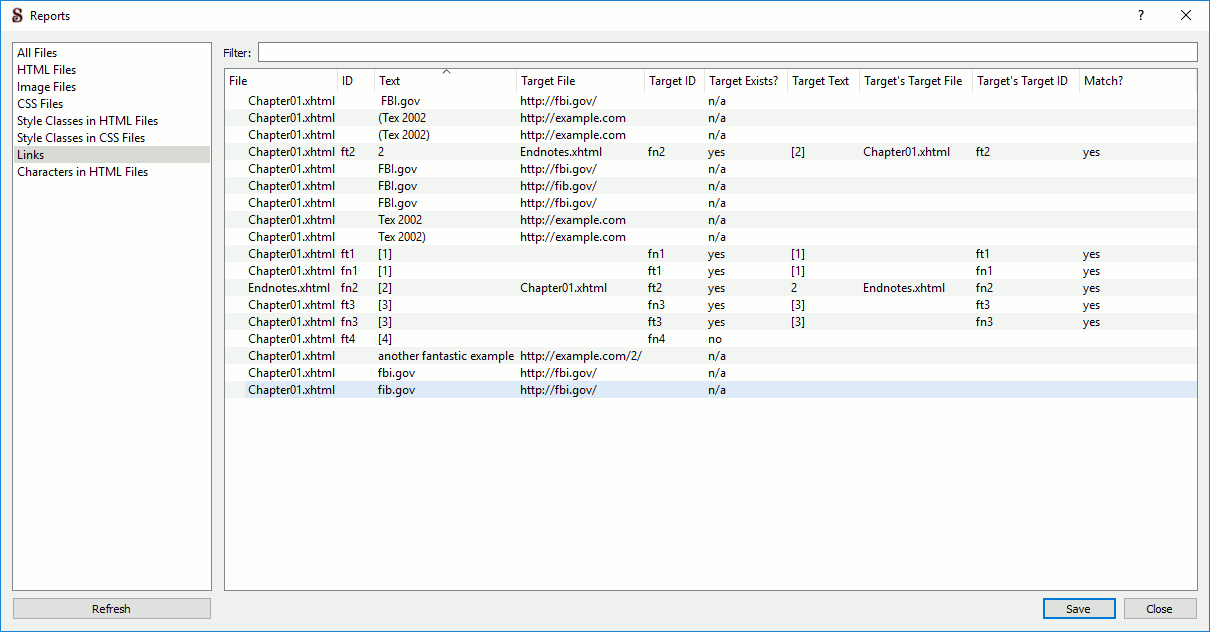Click the Refresh button
The height and width of the screenshot is (632, 1210).
pos(111,608)
